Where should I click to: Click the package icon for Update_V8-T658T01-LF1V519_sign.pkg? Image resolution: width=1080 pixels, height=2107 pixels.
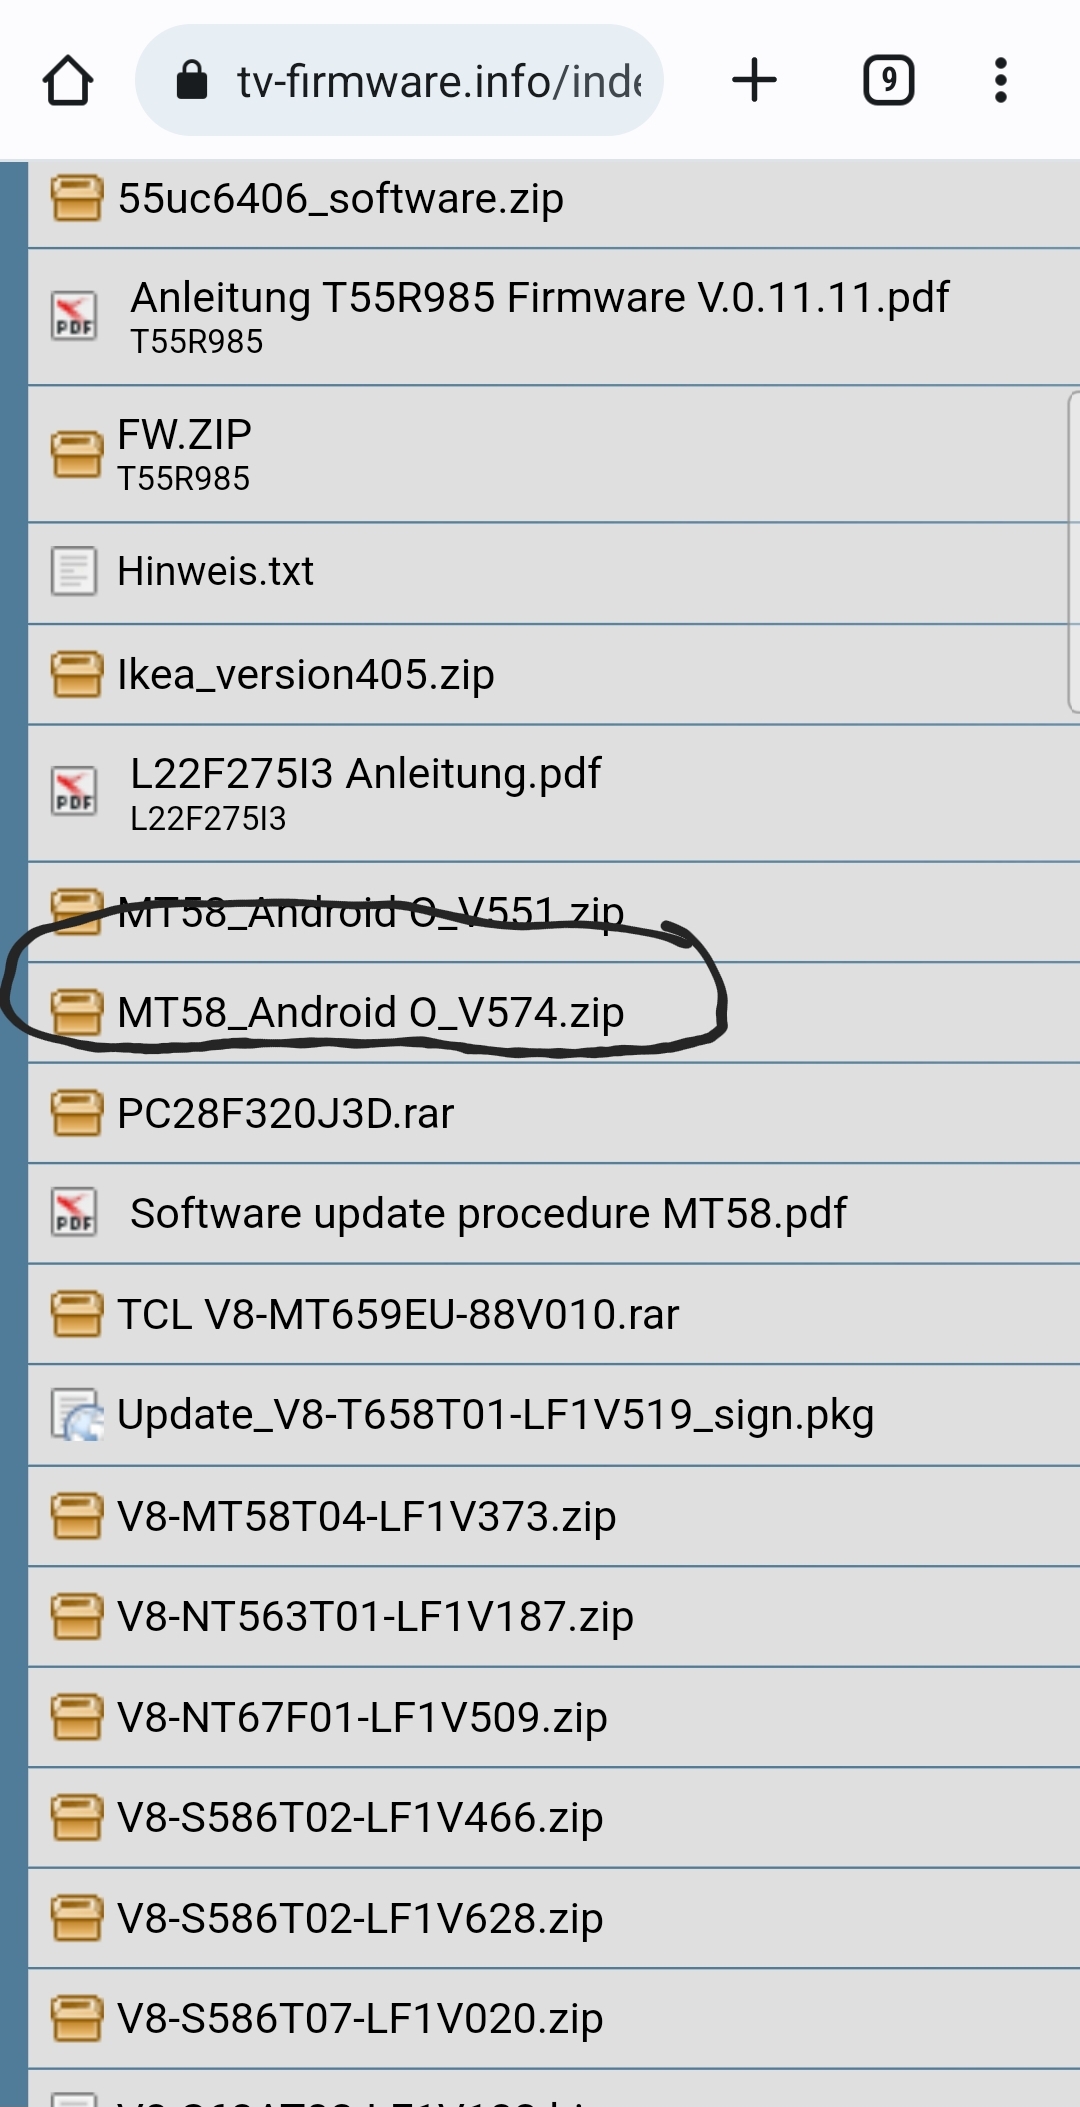coord(77,1415)
